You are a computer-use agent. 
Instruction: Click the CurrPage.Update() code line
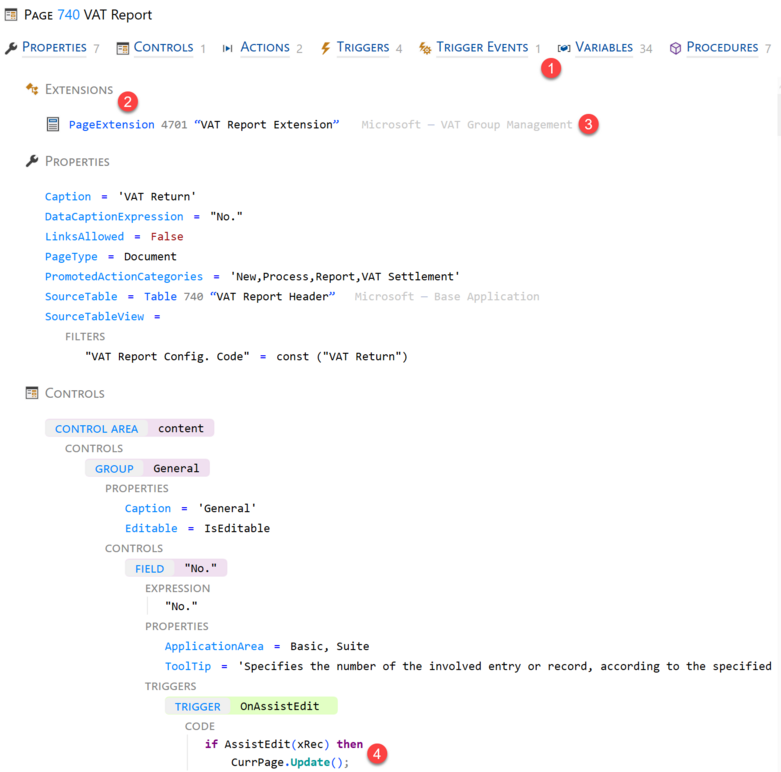[290, 763]
